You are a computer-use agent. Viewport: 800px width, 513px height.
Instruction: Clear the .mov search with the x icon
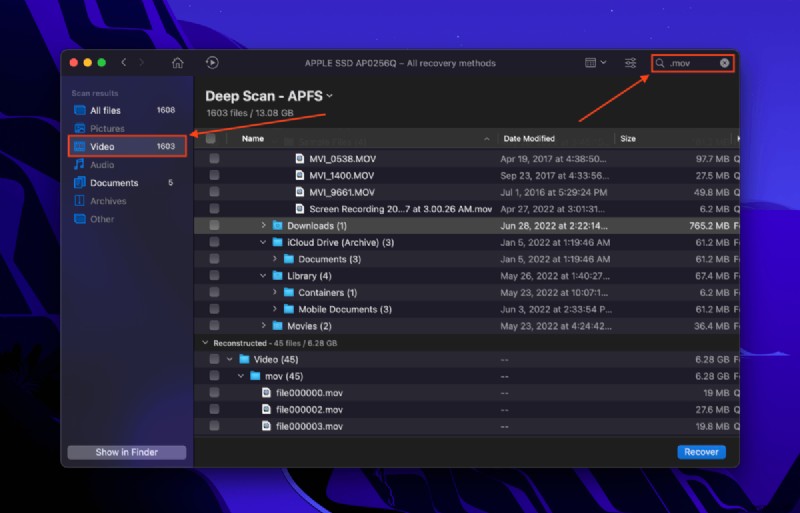[x=724, y=63]
